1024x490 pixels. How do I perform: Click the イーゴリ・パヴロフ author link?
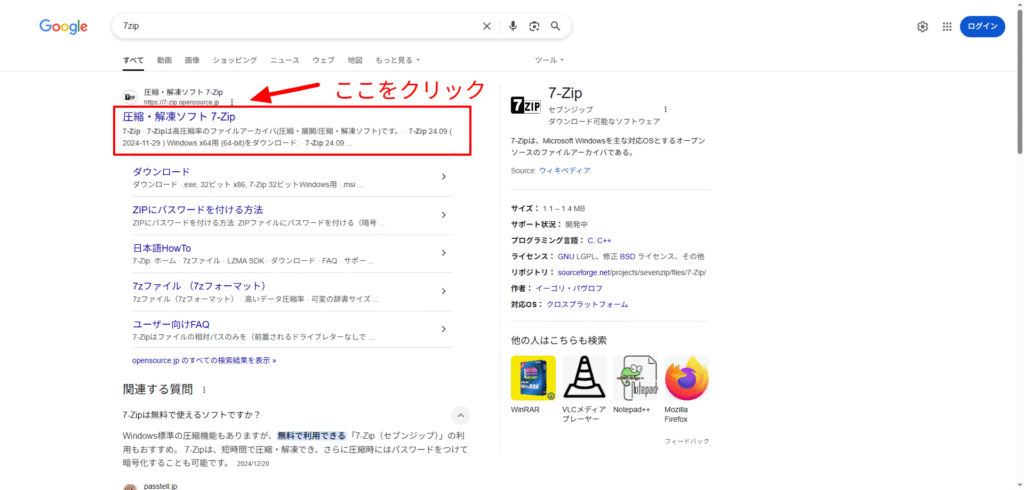(x=569, y=288)
